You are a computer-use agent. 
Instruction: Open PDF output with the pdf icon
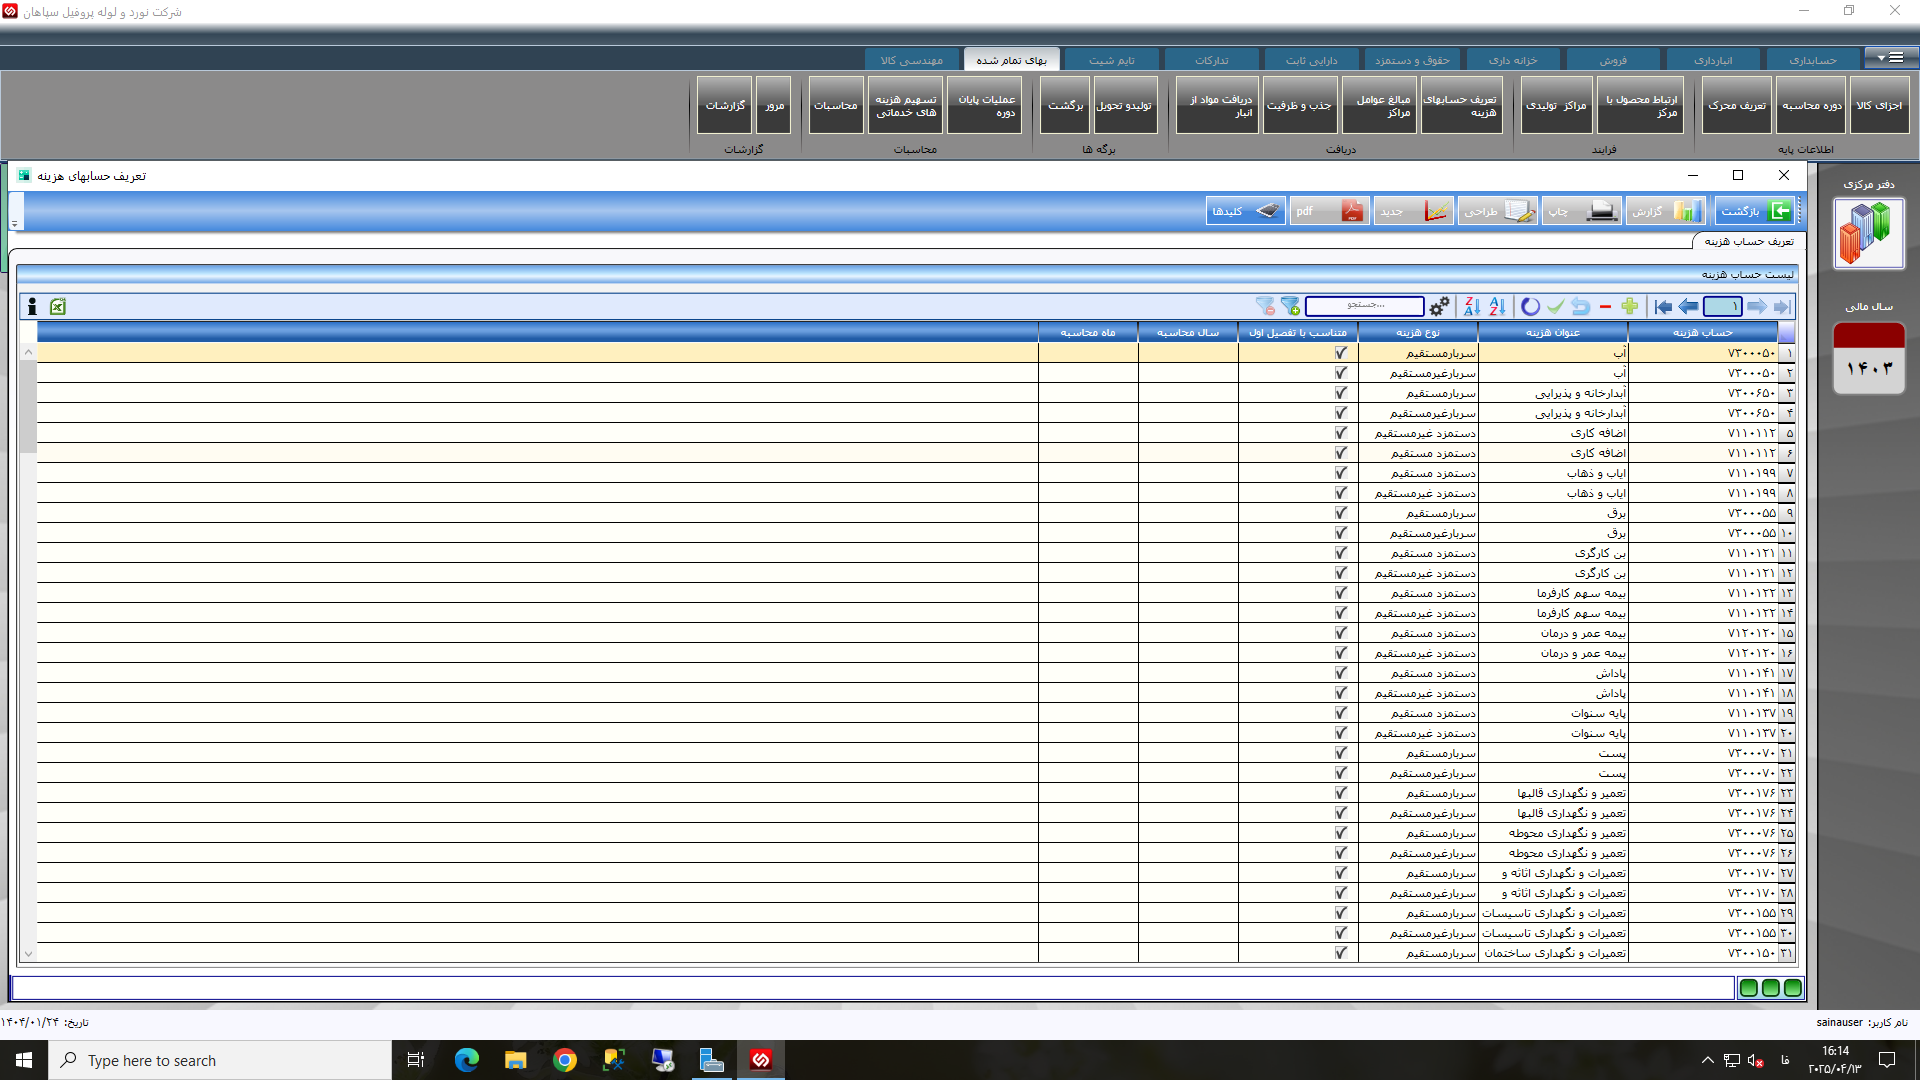click(x=1330, y=211)
